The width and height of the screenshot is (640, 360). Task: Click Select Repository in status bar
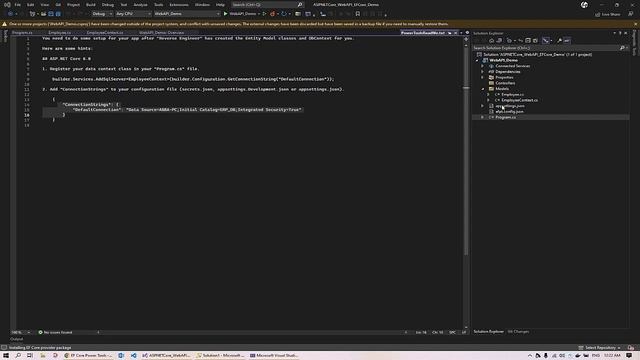pyautogui.click(x=600, y=348)
